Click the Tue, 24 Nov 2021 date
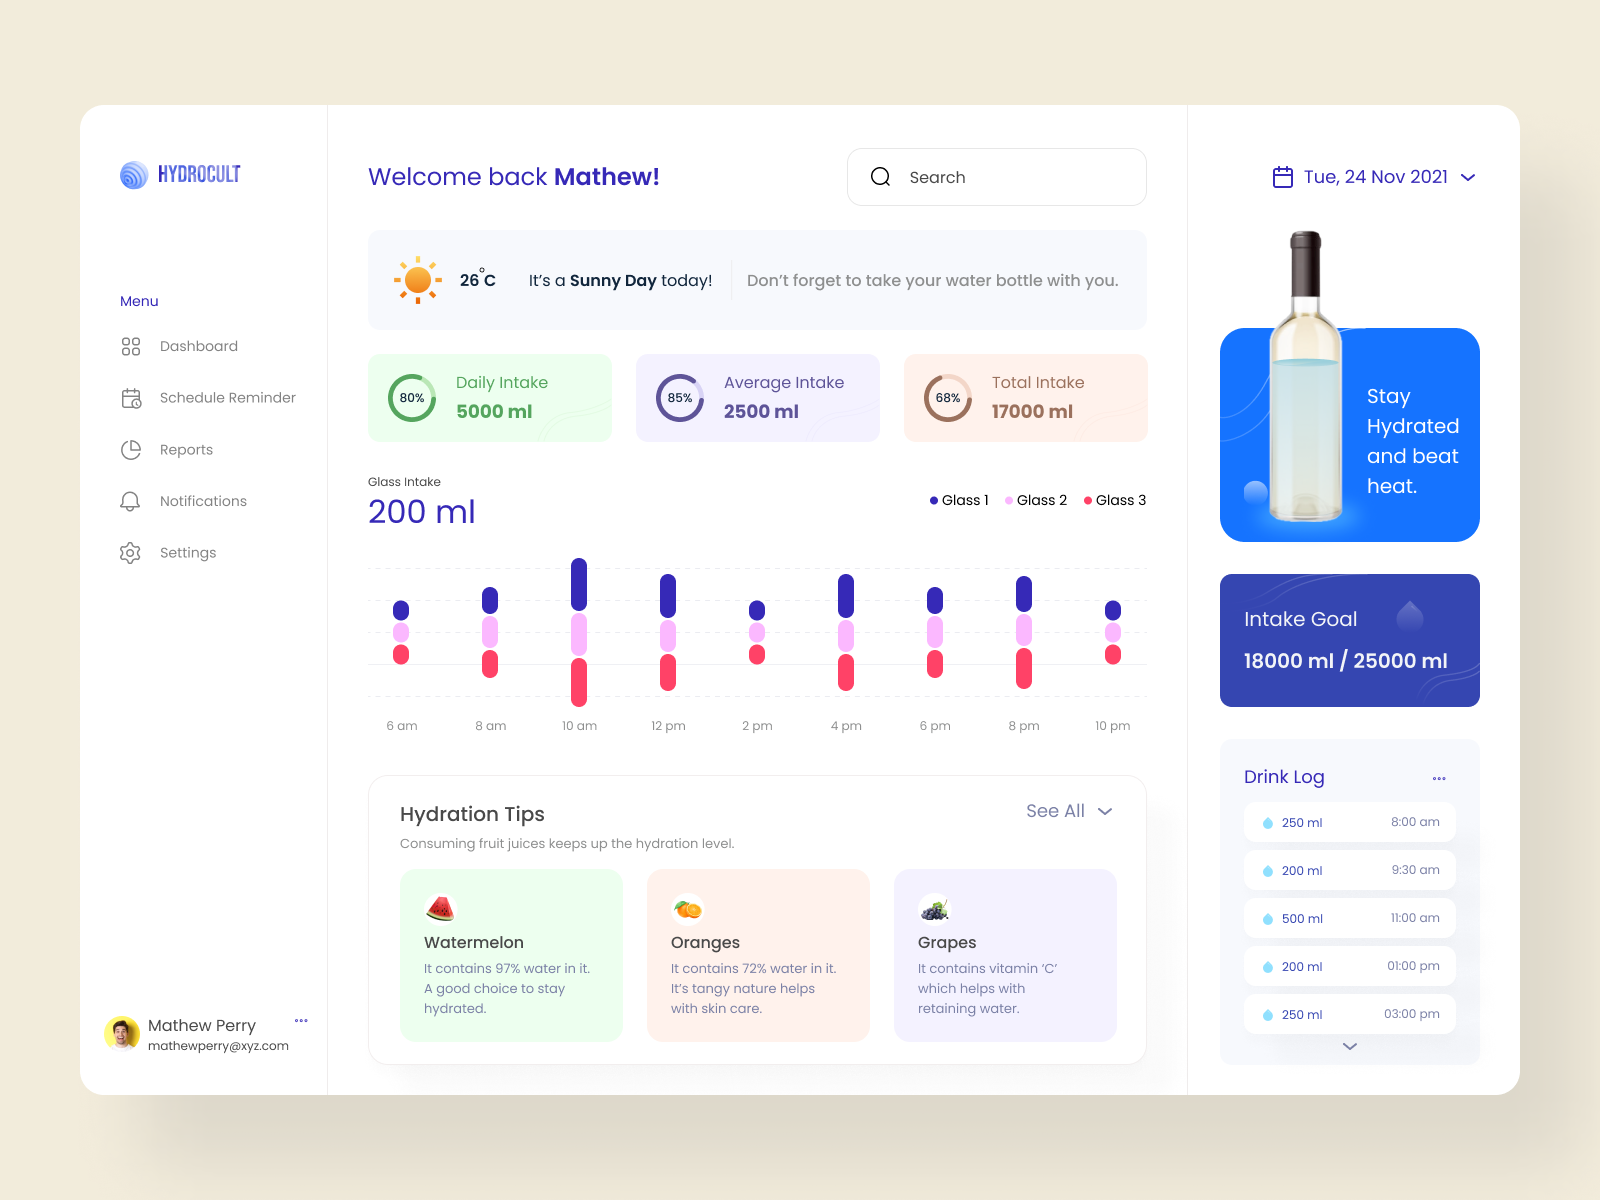The width and height of the screenshot is (1600, 1200). [1376, 177]
